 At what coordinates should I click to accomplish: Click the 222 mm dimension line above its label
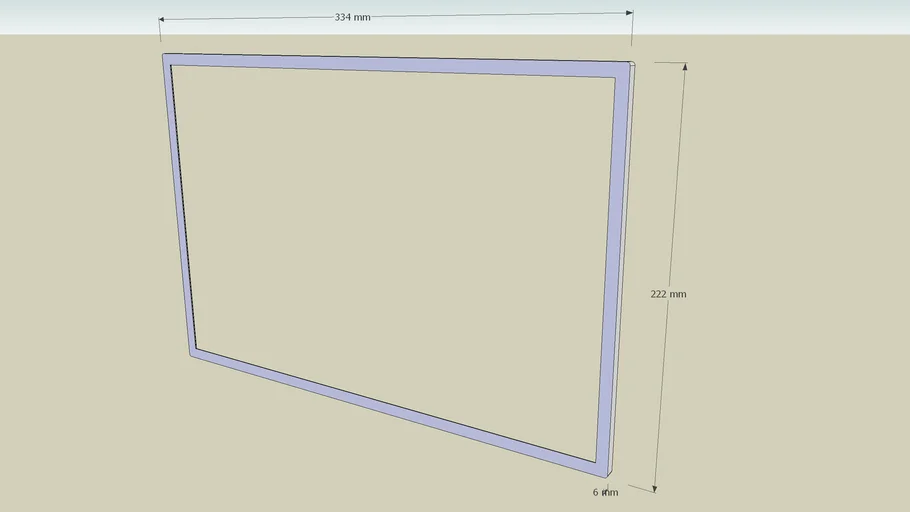[x=677, y=180]
